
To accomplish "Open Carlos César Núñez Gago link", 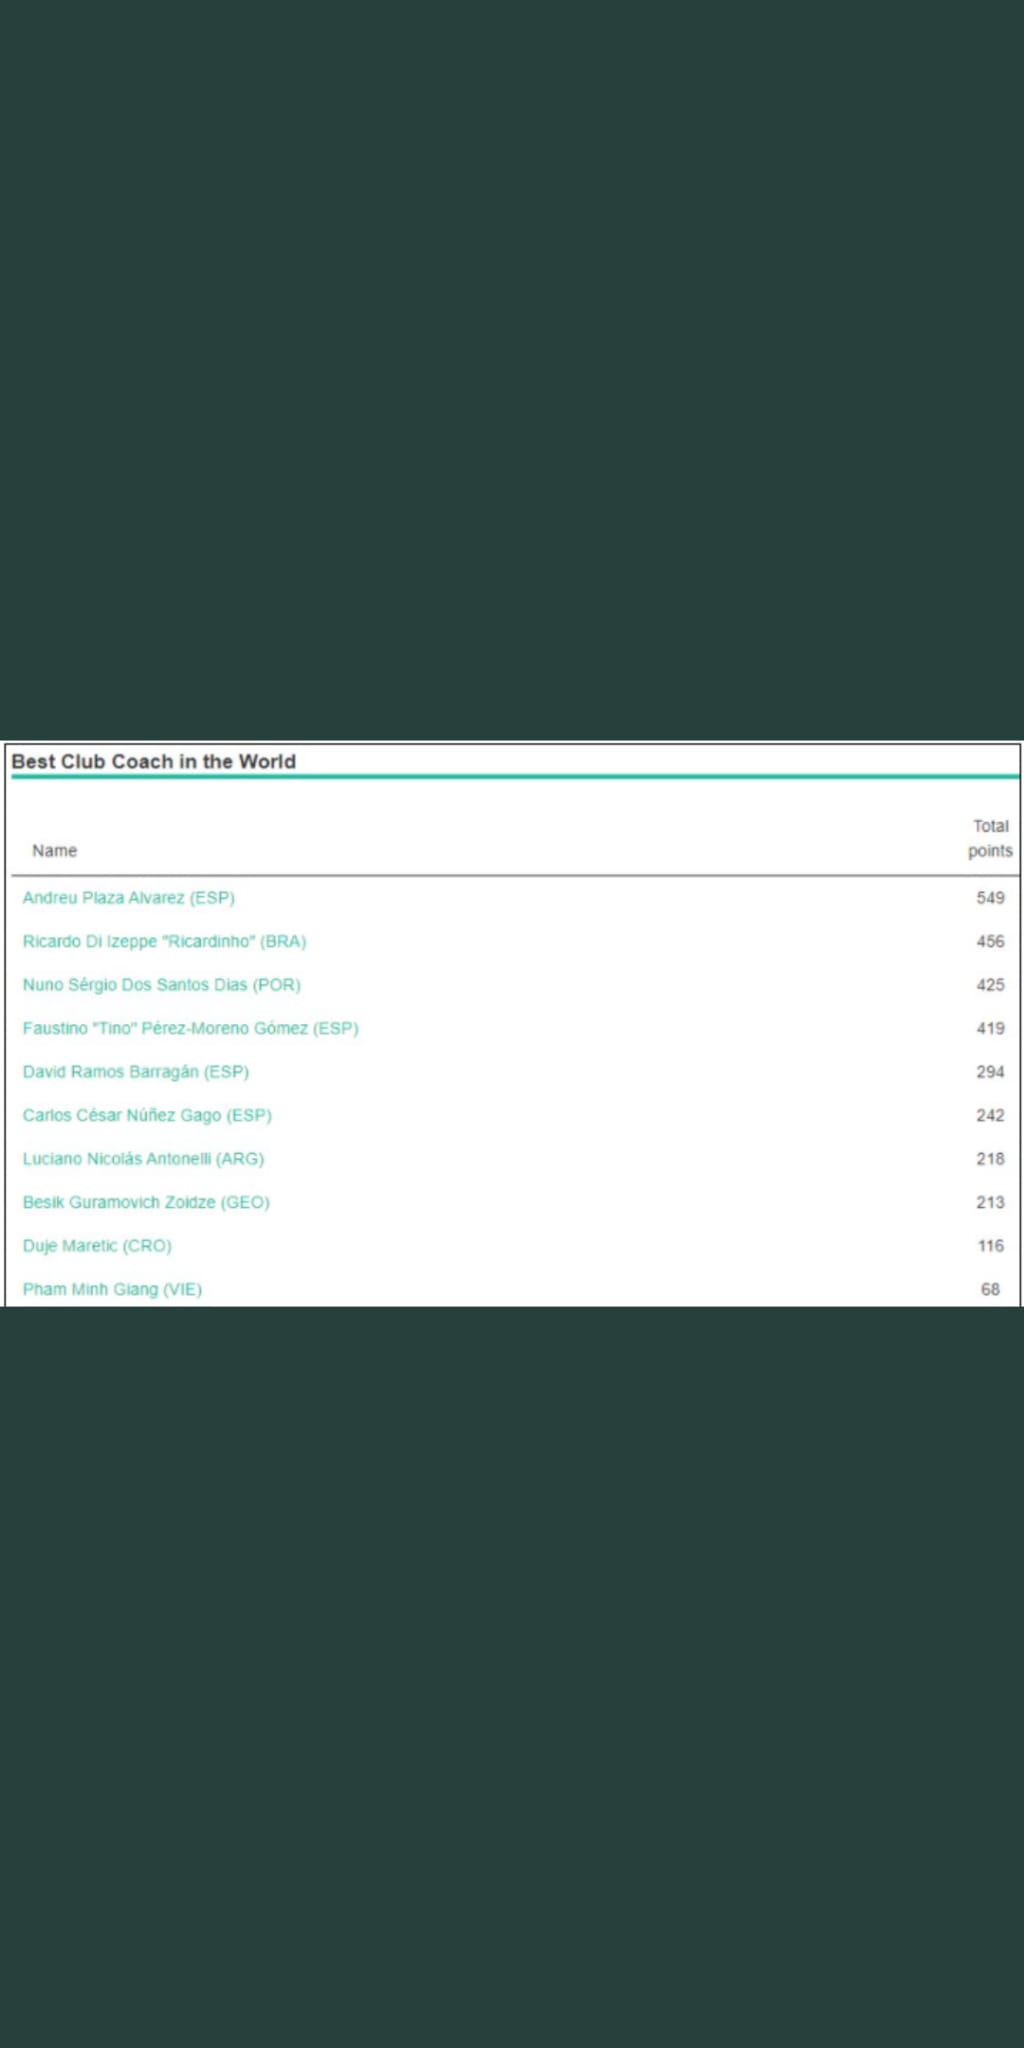I will pyautogui.click(x=147, y=1115).
